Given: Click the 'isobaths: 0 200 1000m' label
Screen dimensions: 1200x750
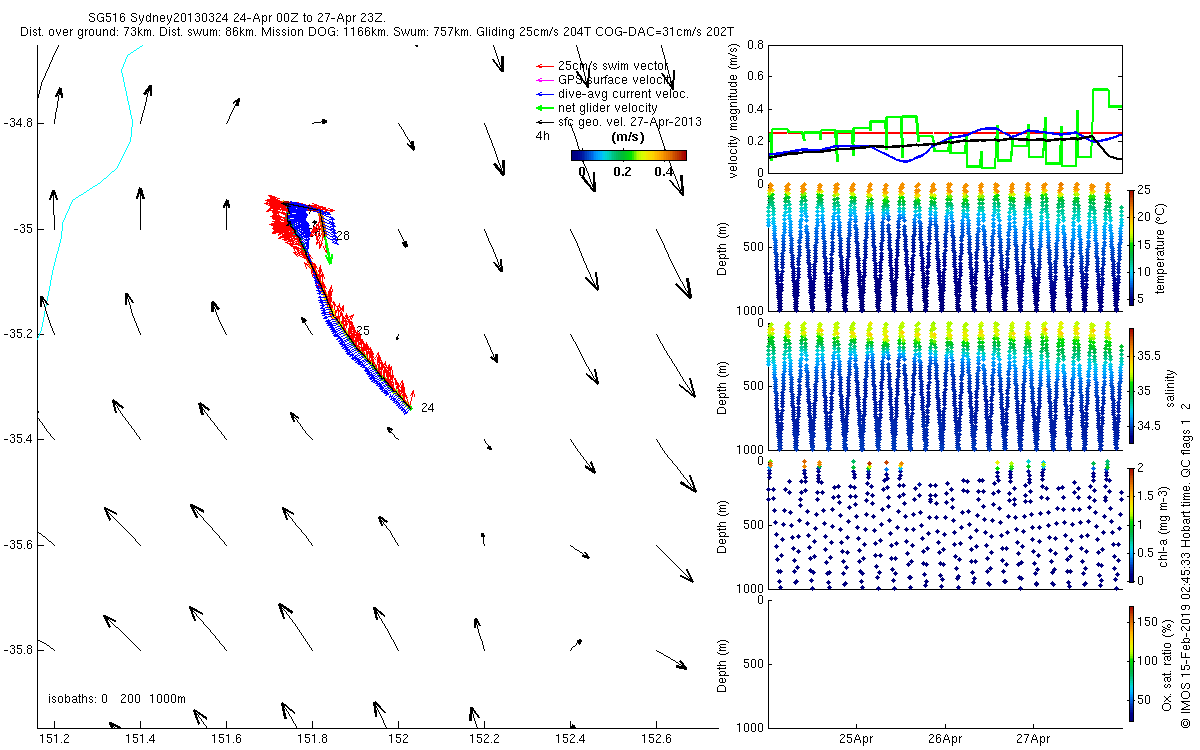Looking at the screenshot, I should pos(117,698).
